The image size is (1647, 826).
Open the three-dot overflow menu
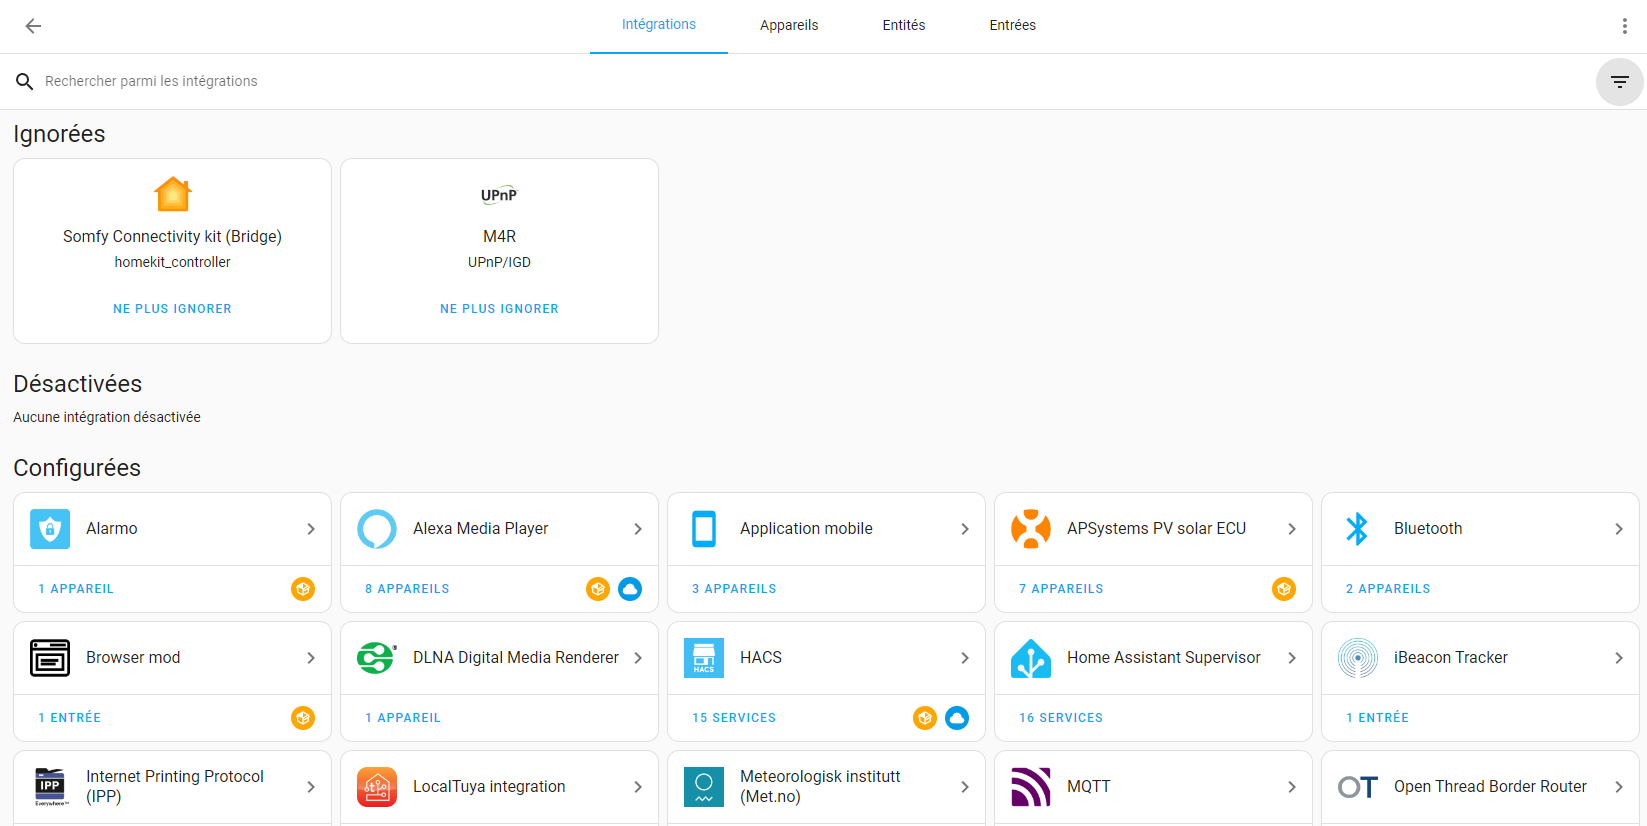(1624, 26)
